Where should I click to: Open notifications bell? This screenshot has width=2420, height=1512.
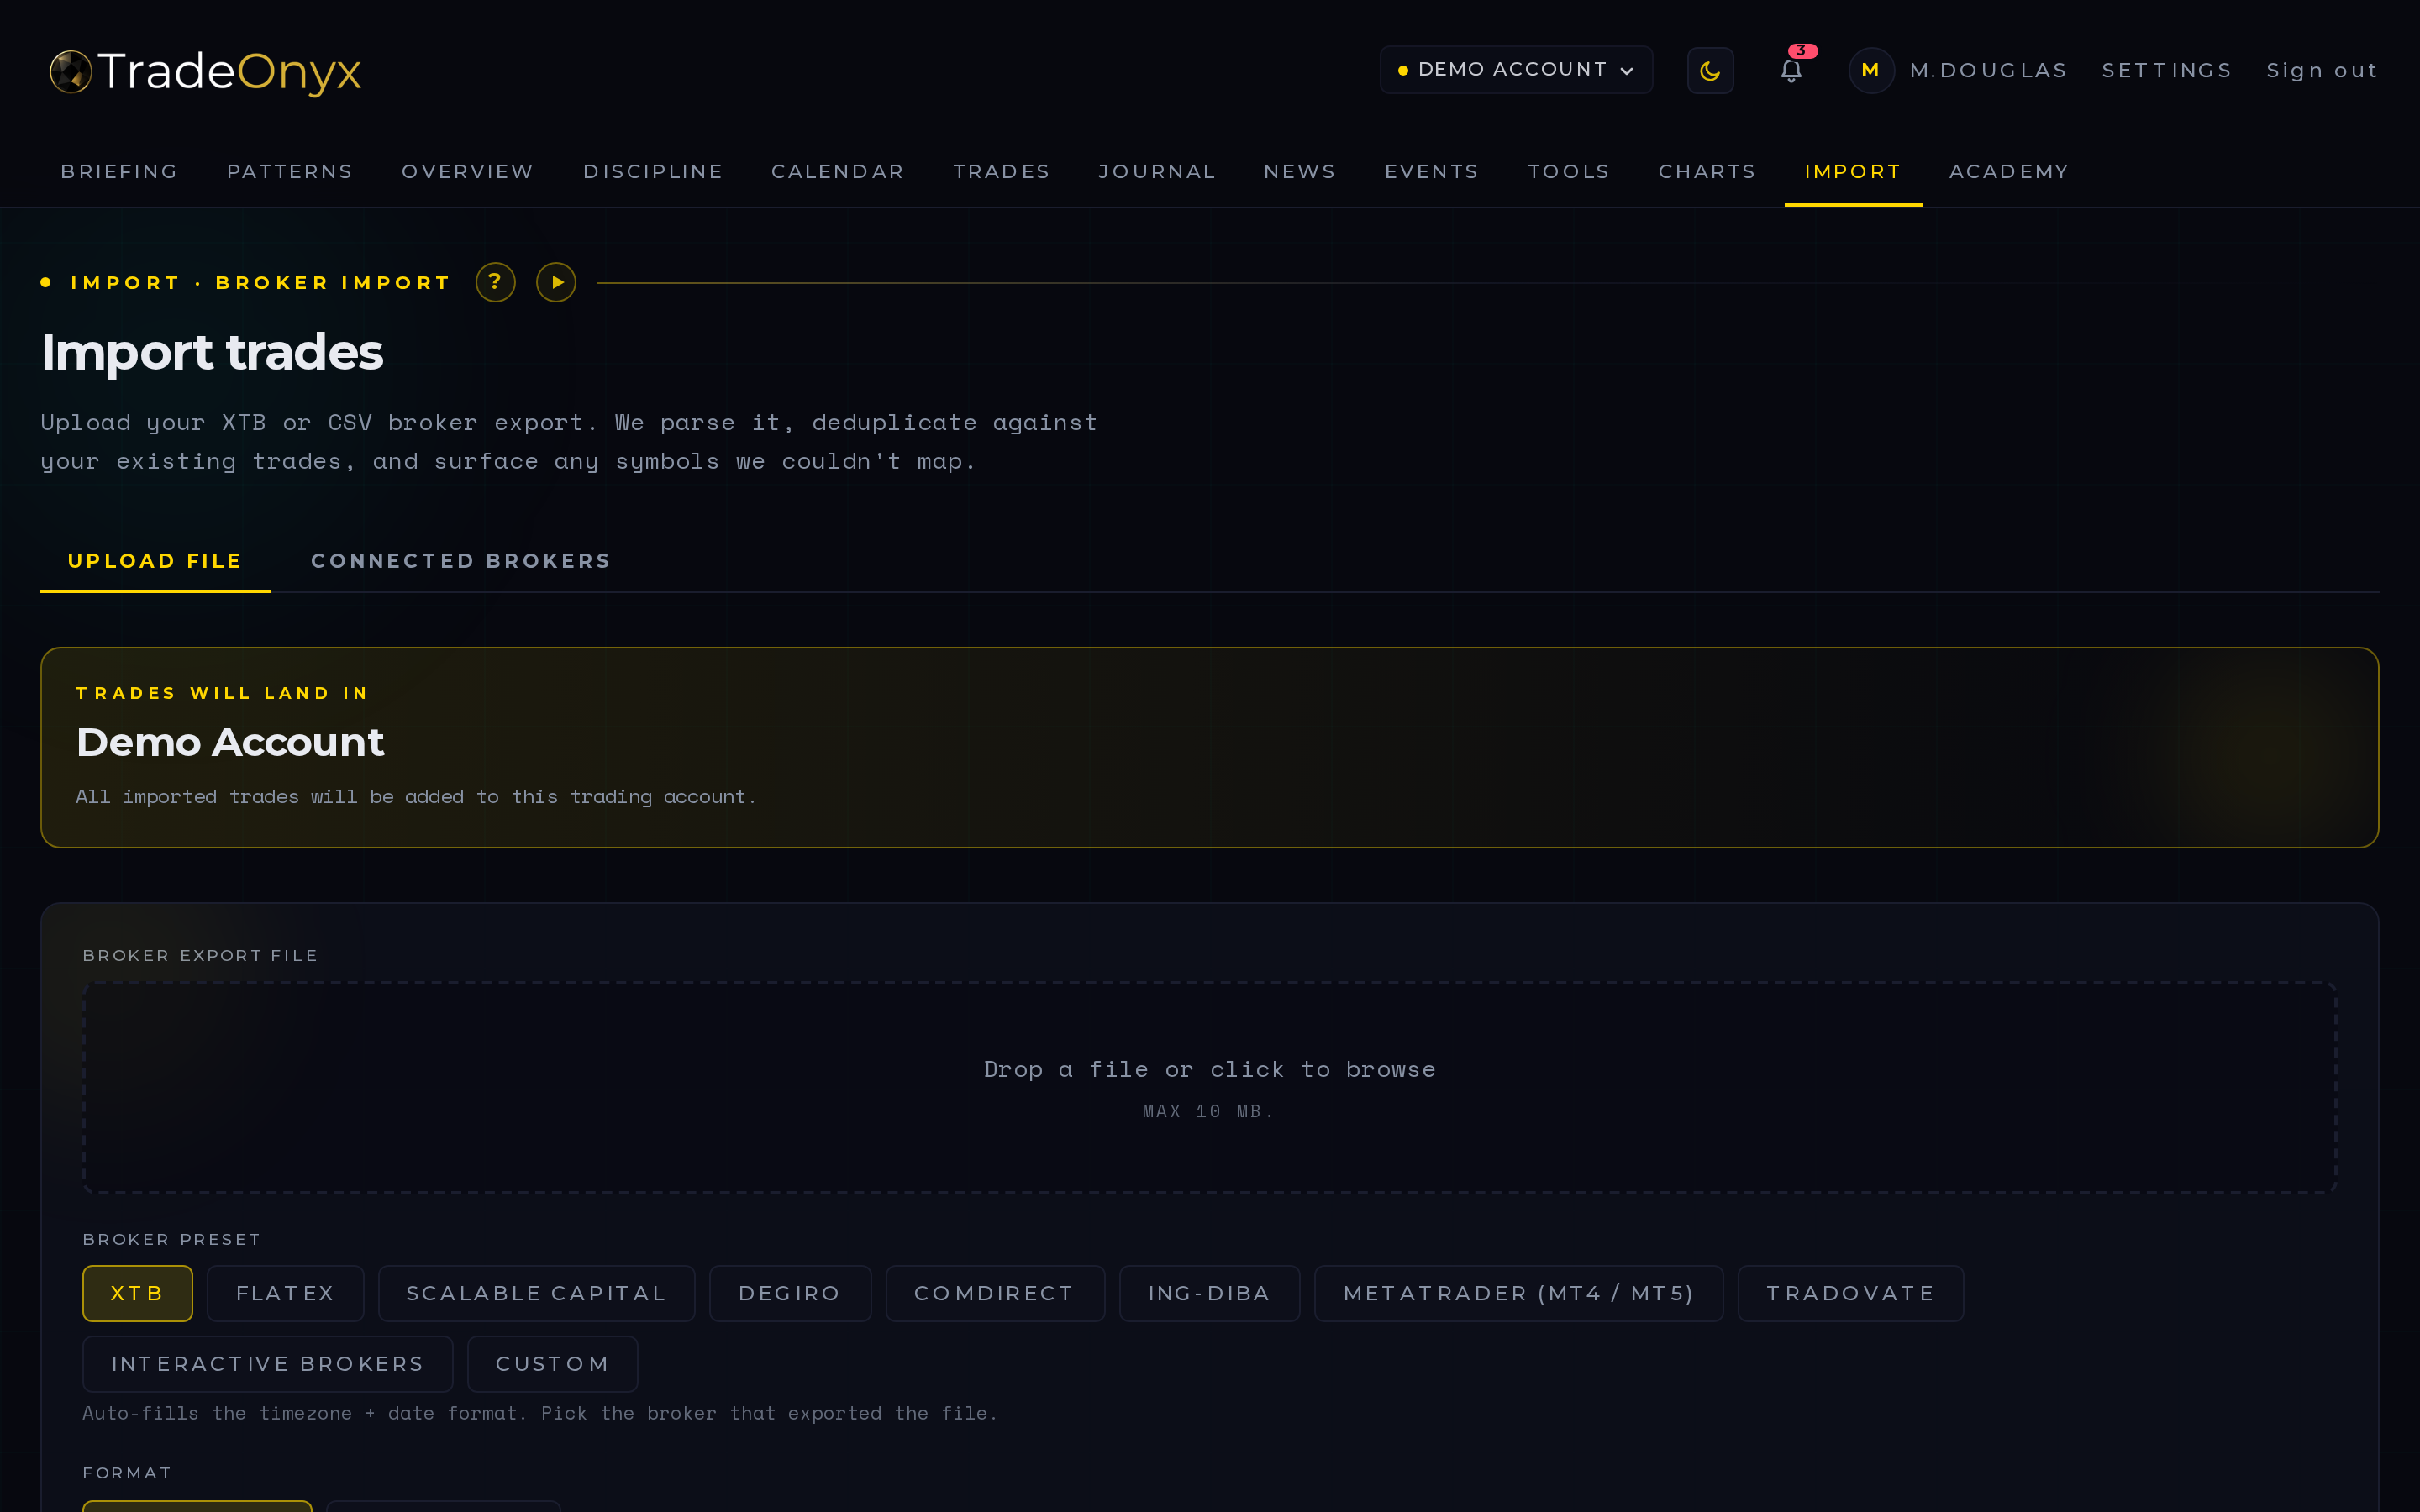coord(1791,70)
